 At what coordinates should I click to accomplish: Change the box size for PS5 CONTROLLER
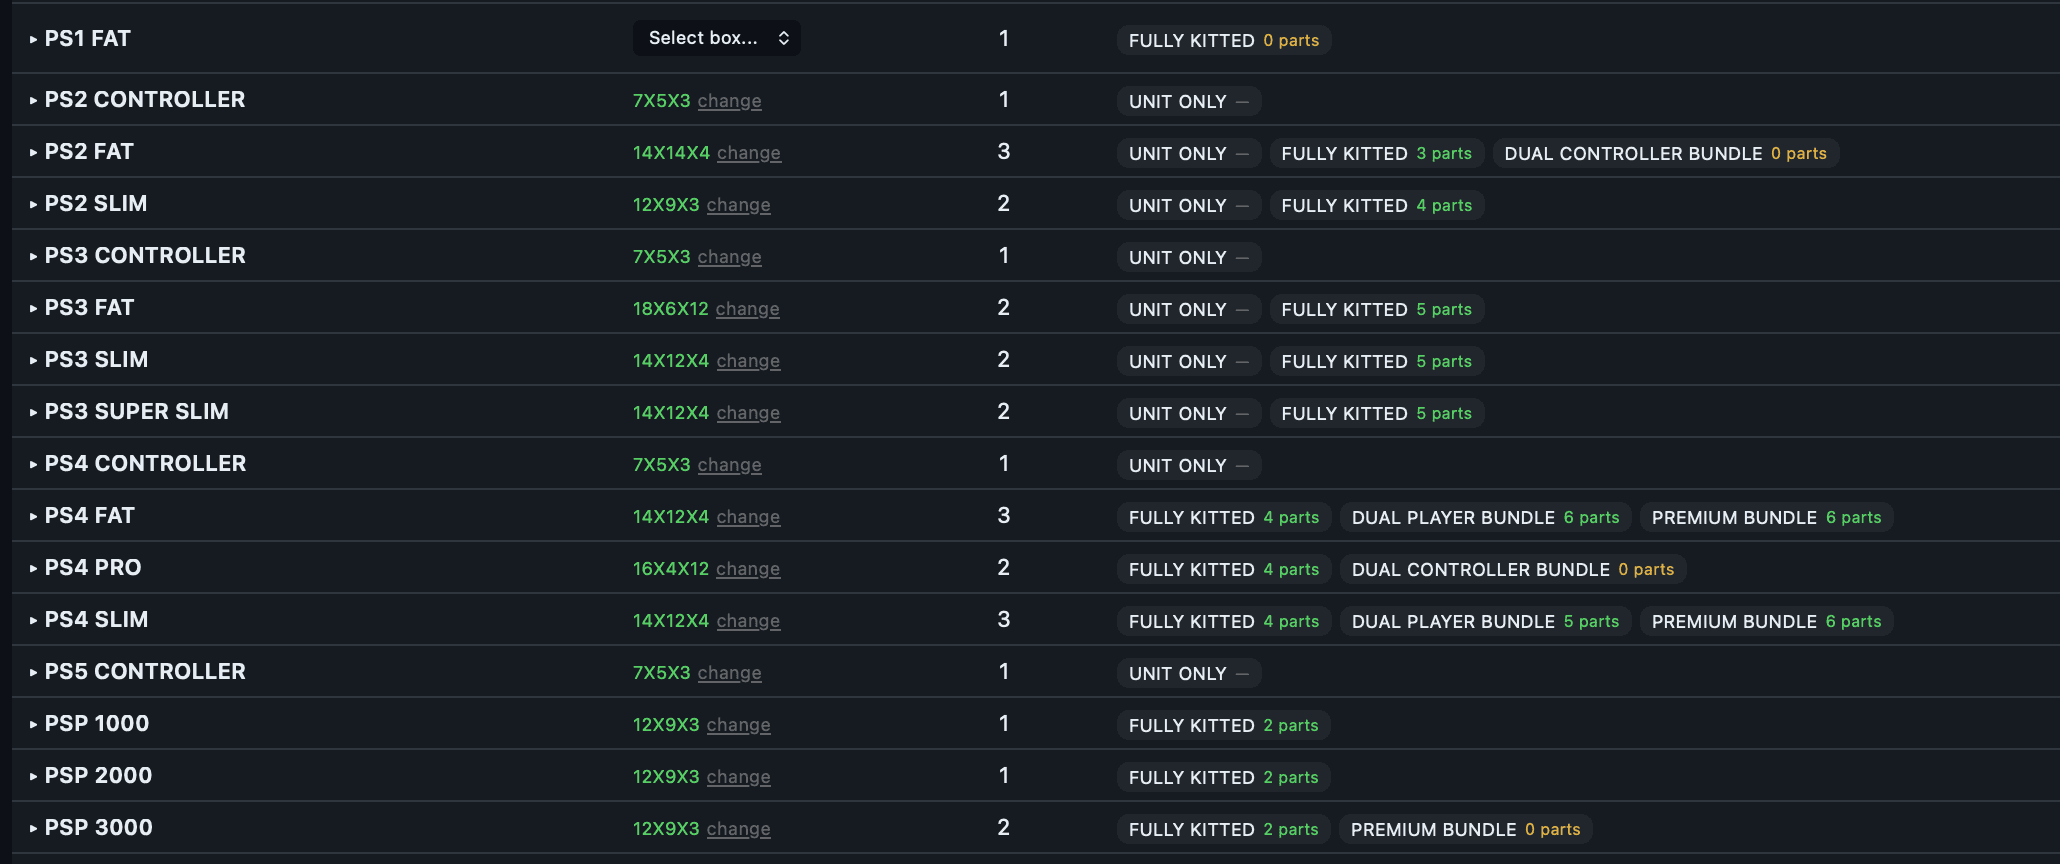pos(729,673)
